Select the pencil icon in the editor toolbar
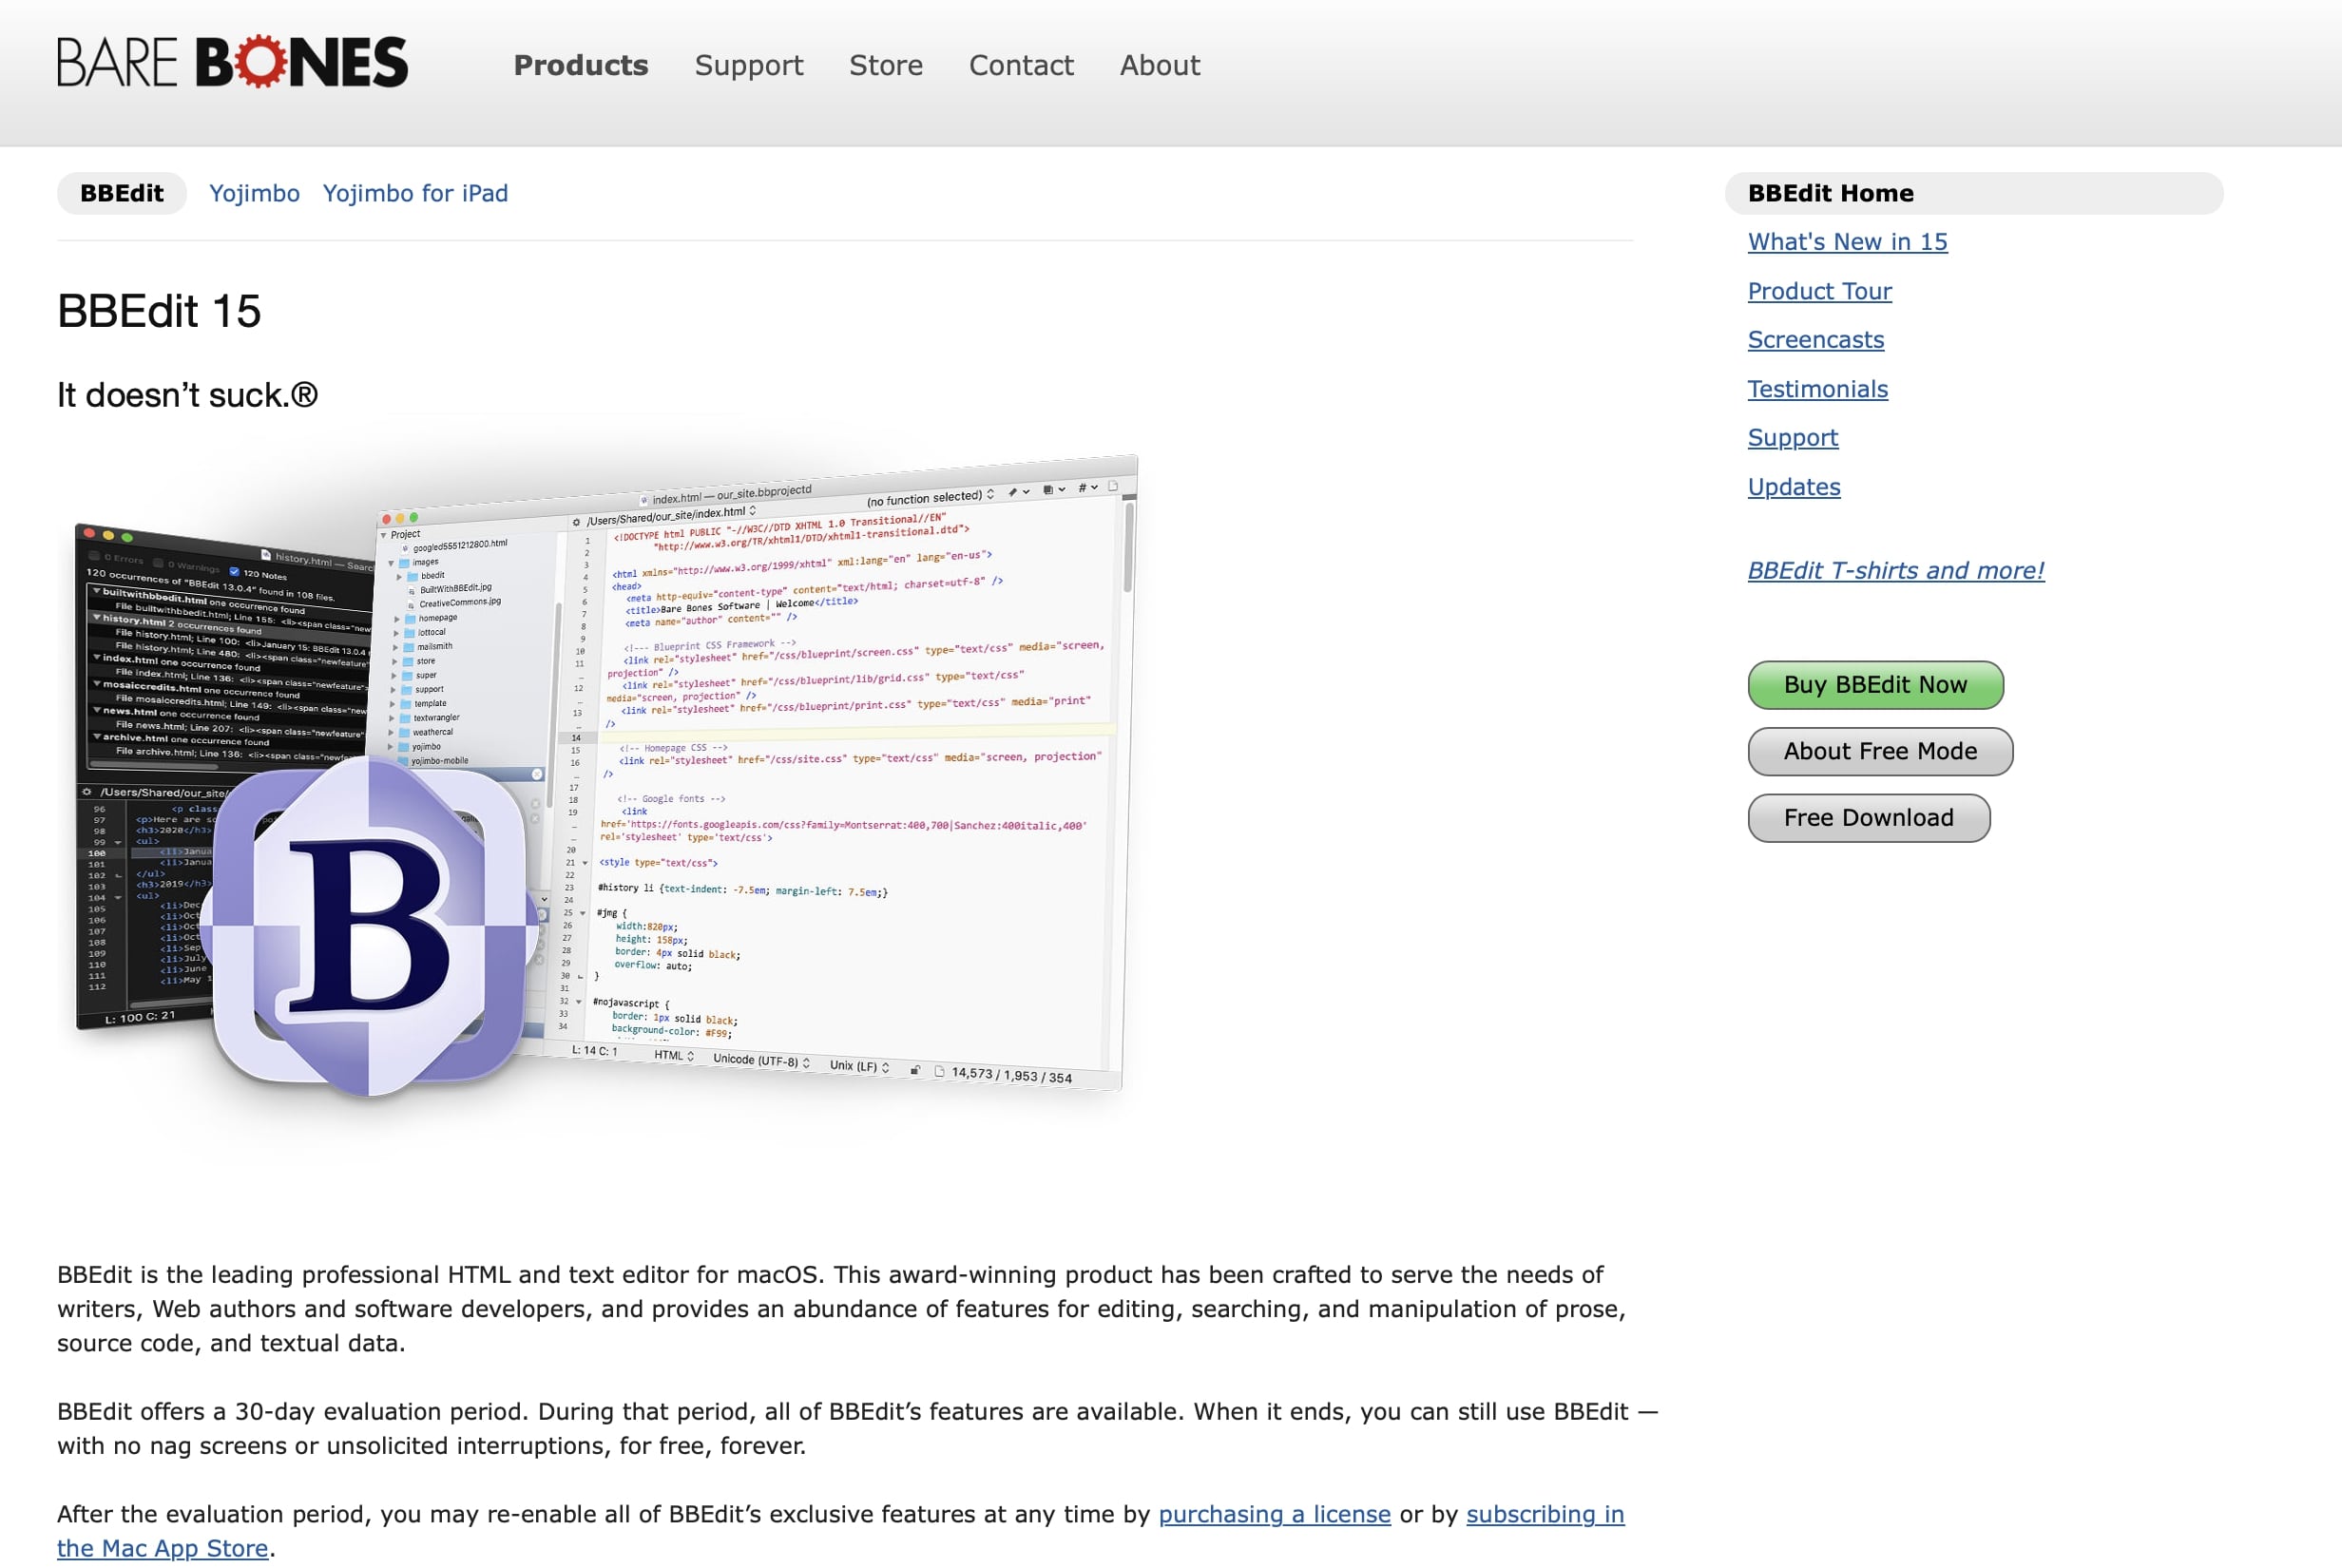Viewport: 2342px width, 1568px height. pos(1013,492)
